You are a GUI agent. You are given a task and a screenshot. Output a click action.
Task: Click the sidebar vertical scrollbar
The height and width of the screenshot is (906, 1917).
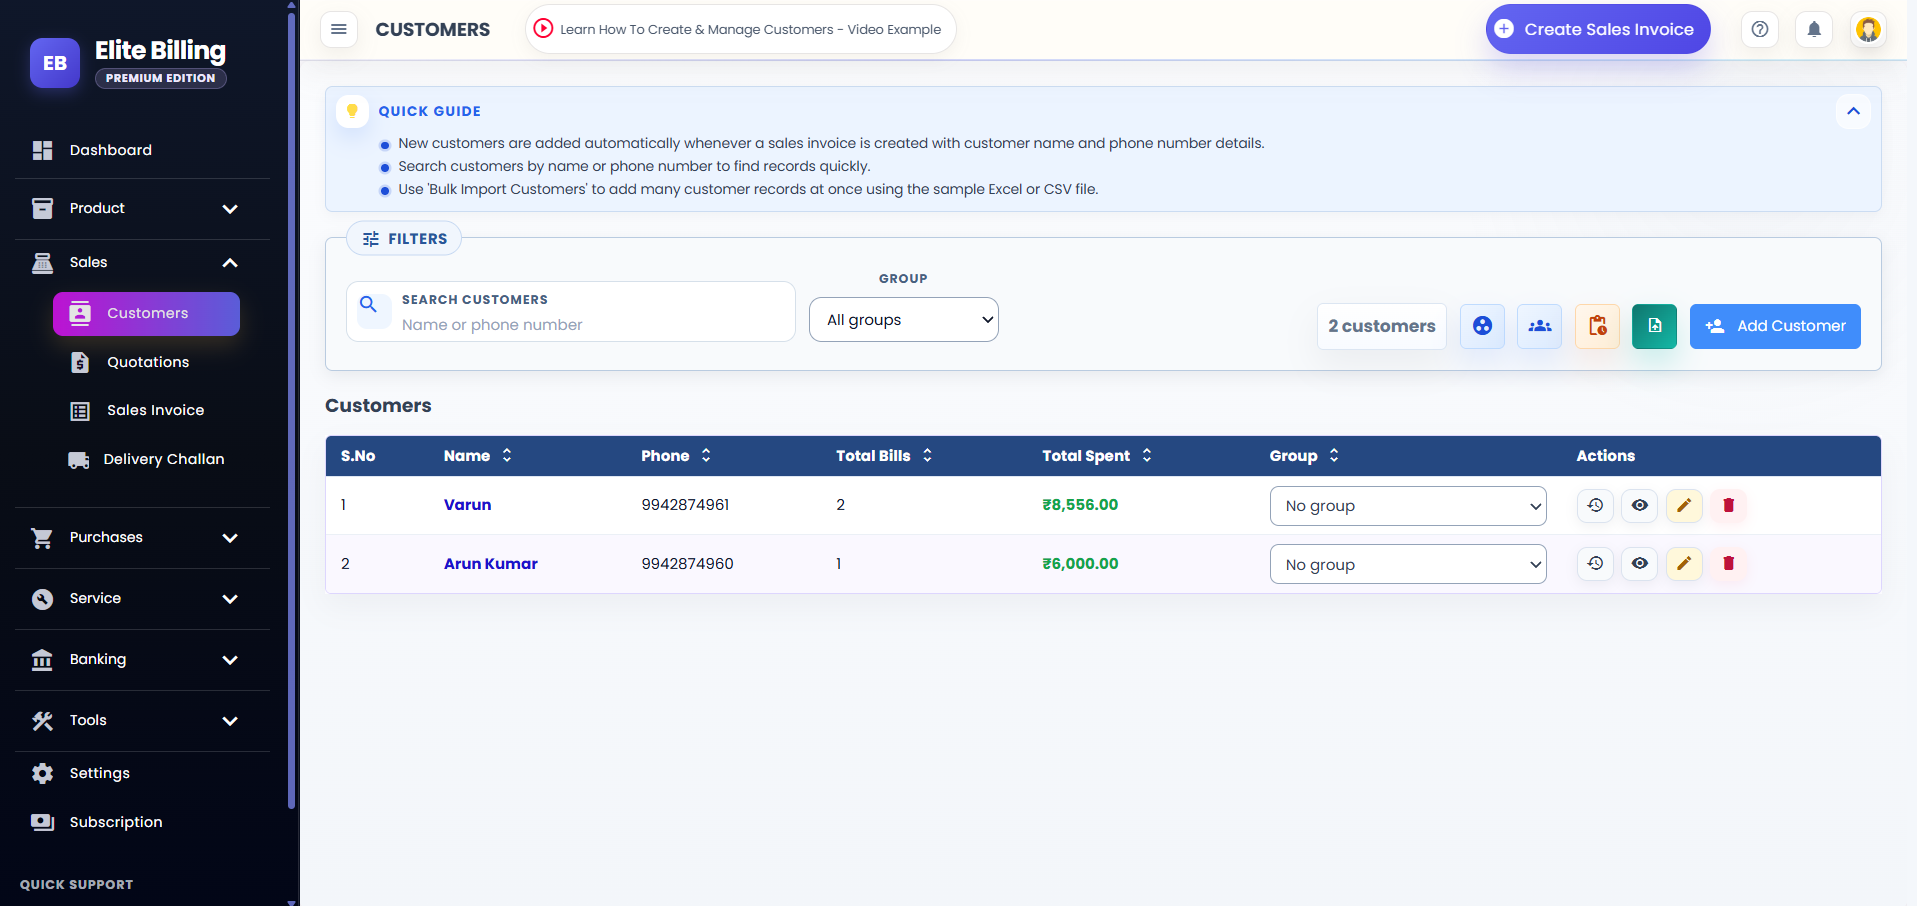(291, 410)
